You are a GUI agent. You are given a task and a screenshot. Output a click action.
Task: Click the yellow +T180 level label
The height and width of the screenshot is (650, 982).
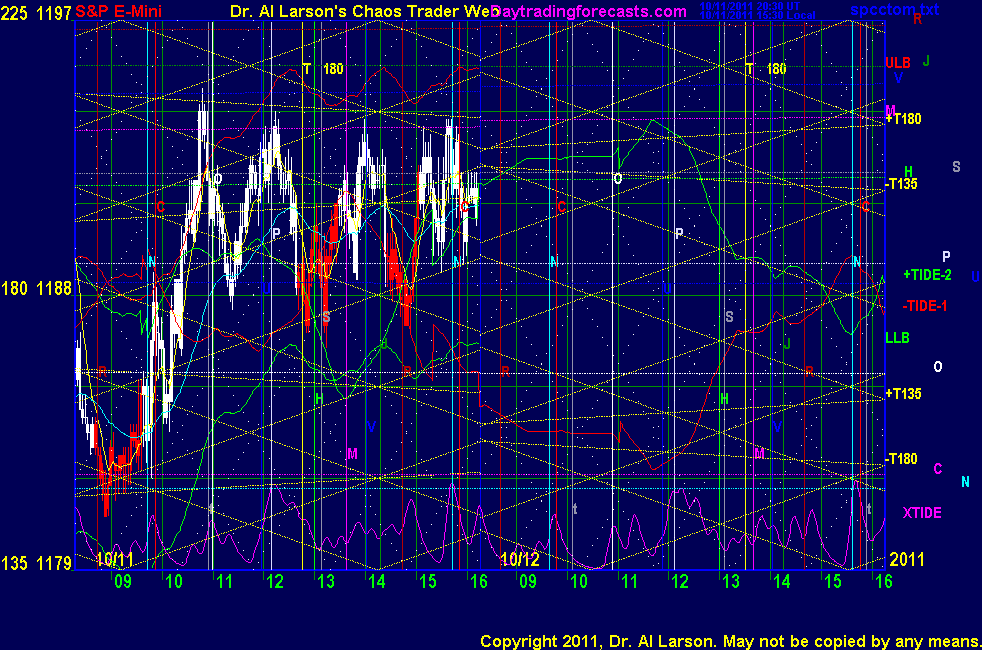(x=903, y=118)
